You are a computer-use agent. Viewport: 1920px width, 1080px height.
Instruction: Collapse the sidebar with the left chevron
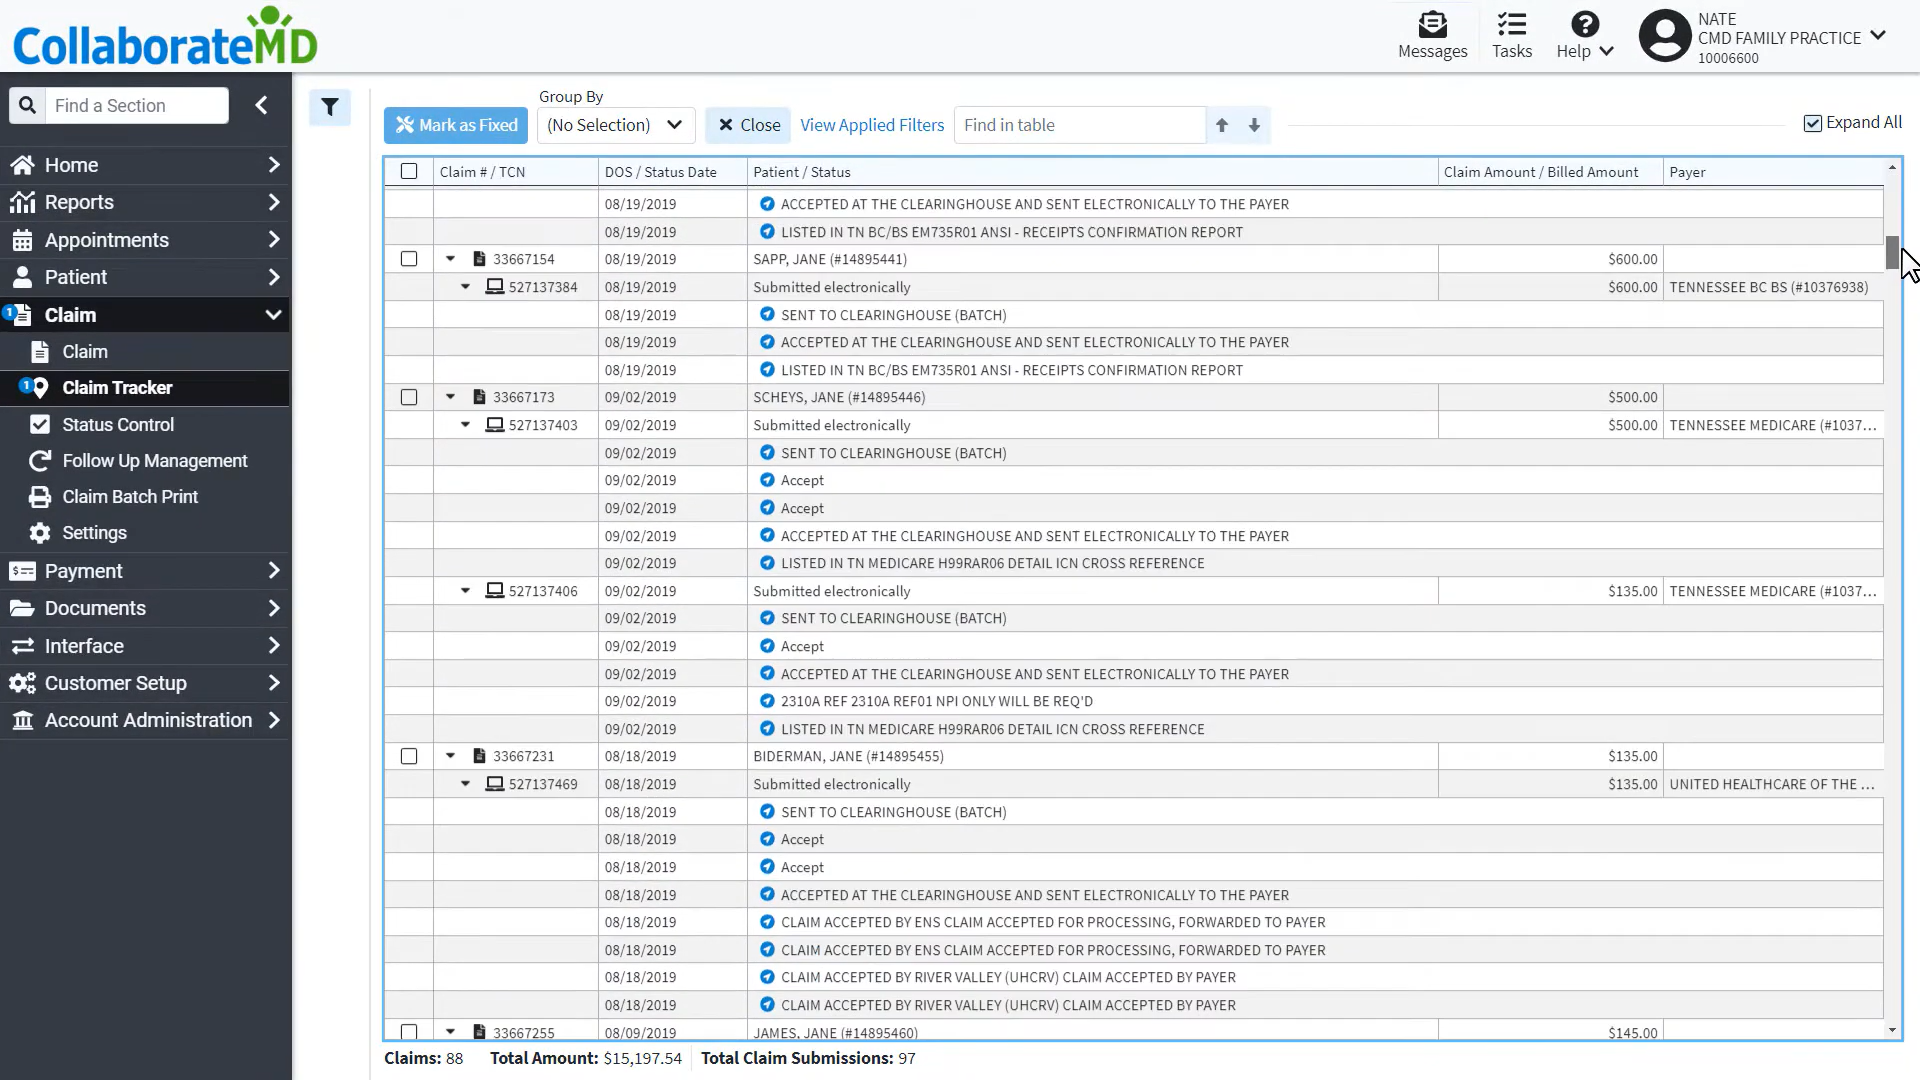pyautogui.click(x=261, y=105)
